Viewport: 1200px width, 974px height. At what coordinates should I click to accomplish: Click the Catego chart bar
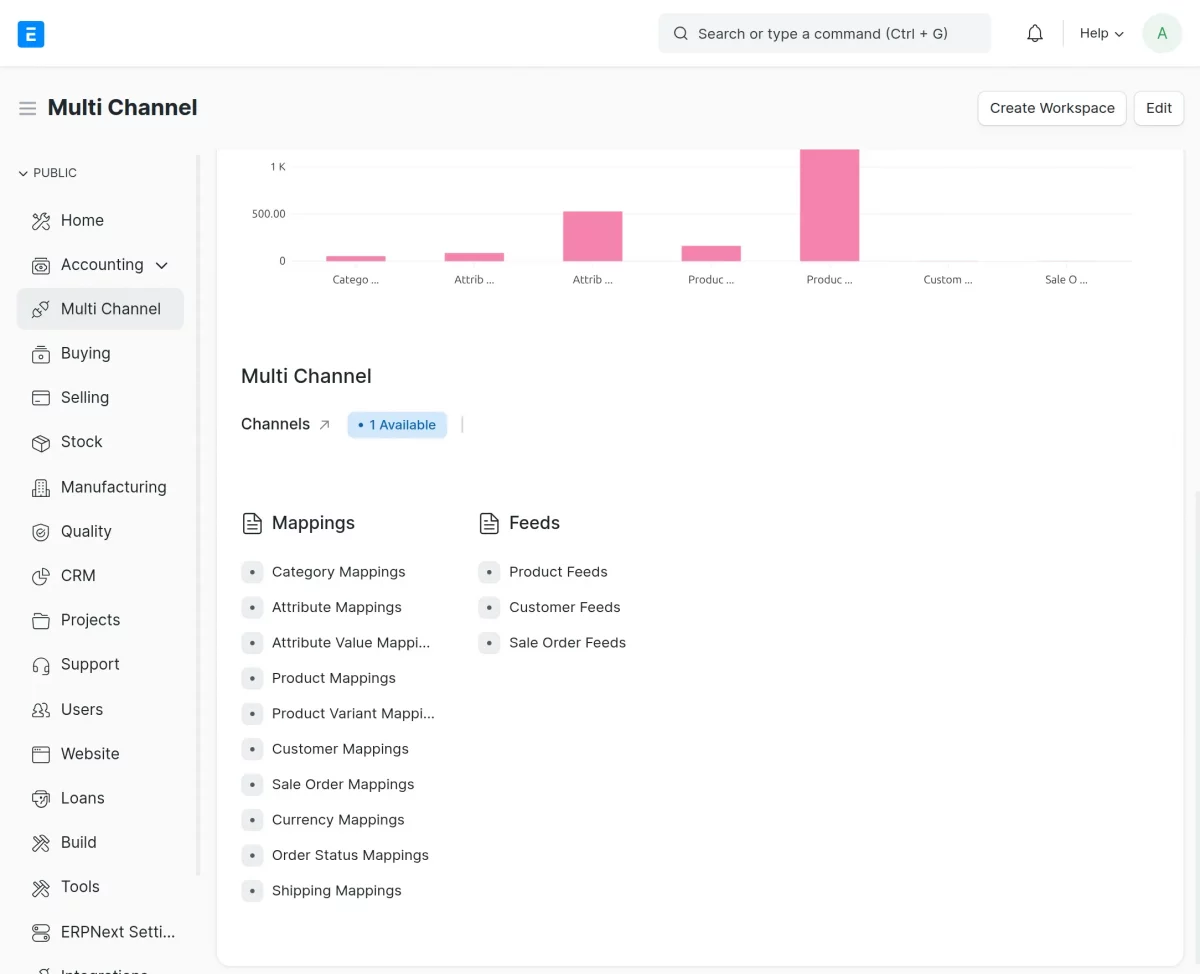(x=355, y=258)
